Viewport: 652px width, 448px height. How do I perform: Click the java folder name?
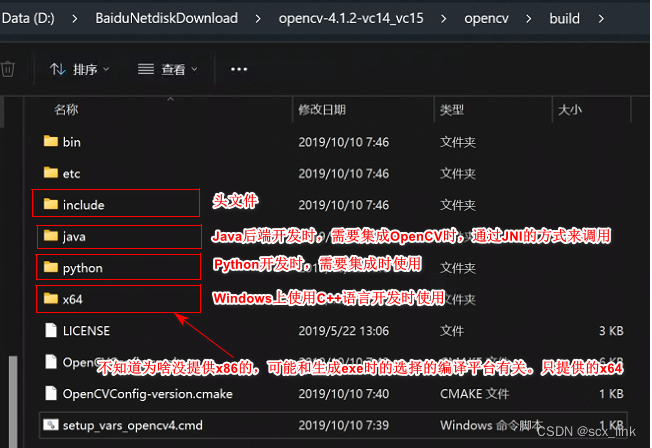click(x=74, y=237)
